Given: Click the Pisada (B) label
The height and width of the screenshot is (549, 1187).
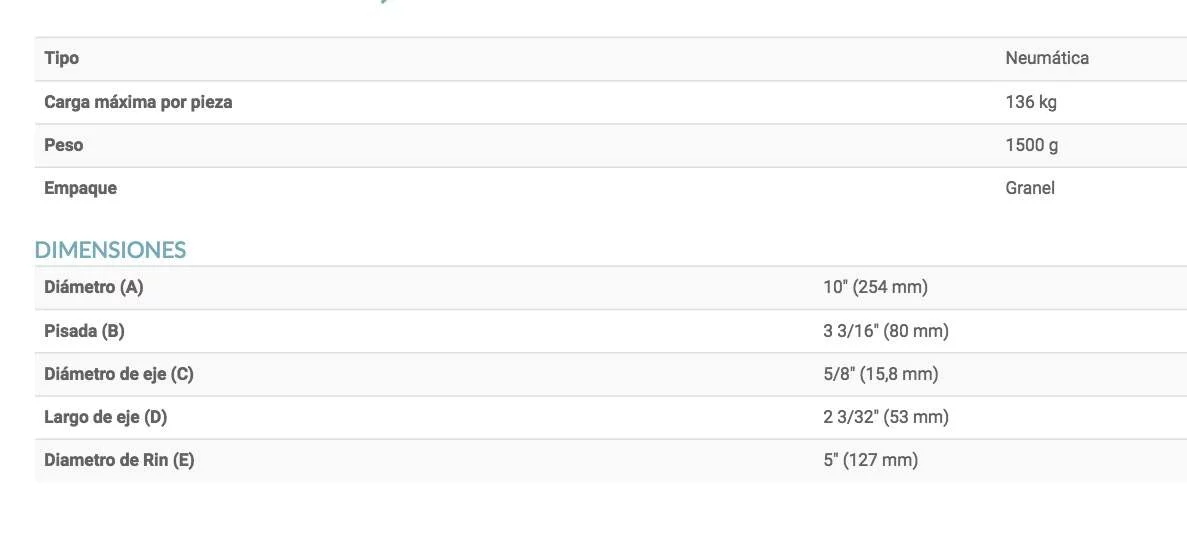Looking at the screenshot, I should coord(84,331).
